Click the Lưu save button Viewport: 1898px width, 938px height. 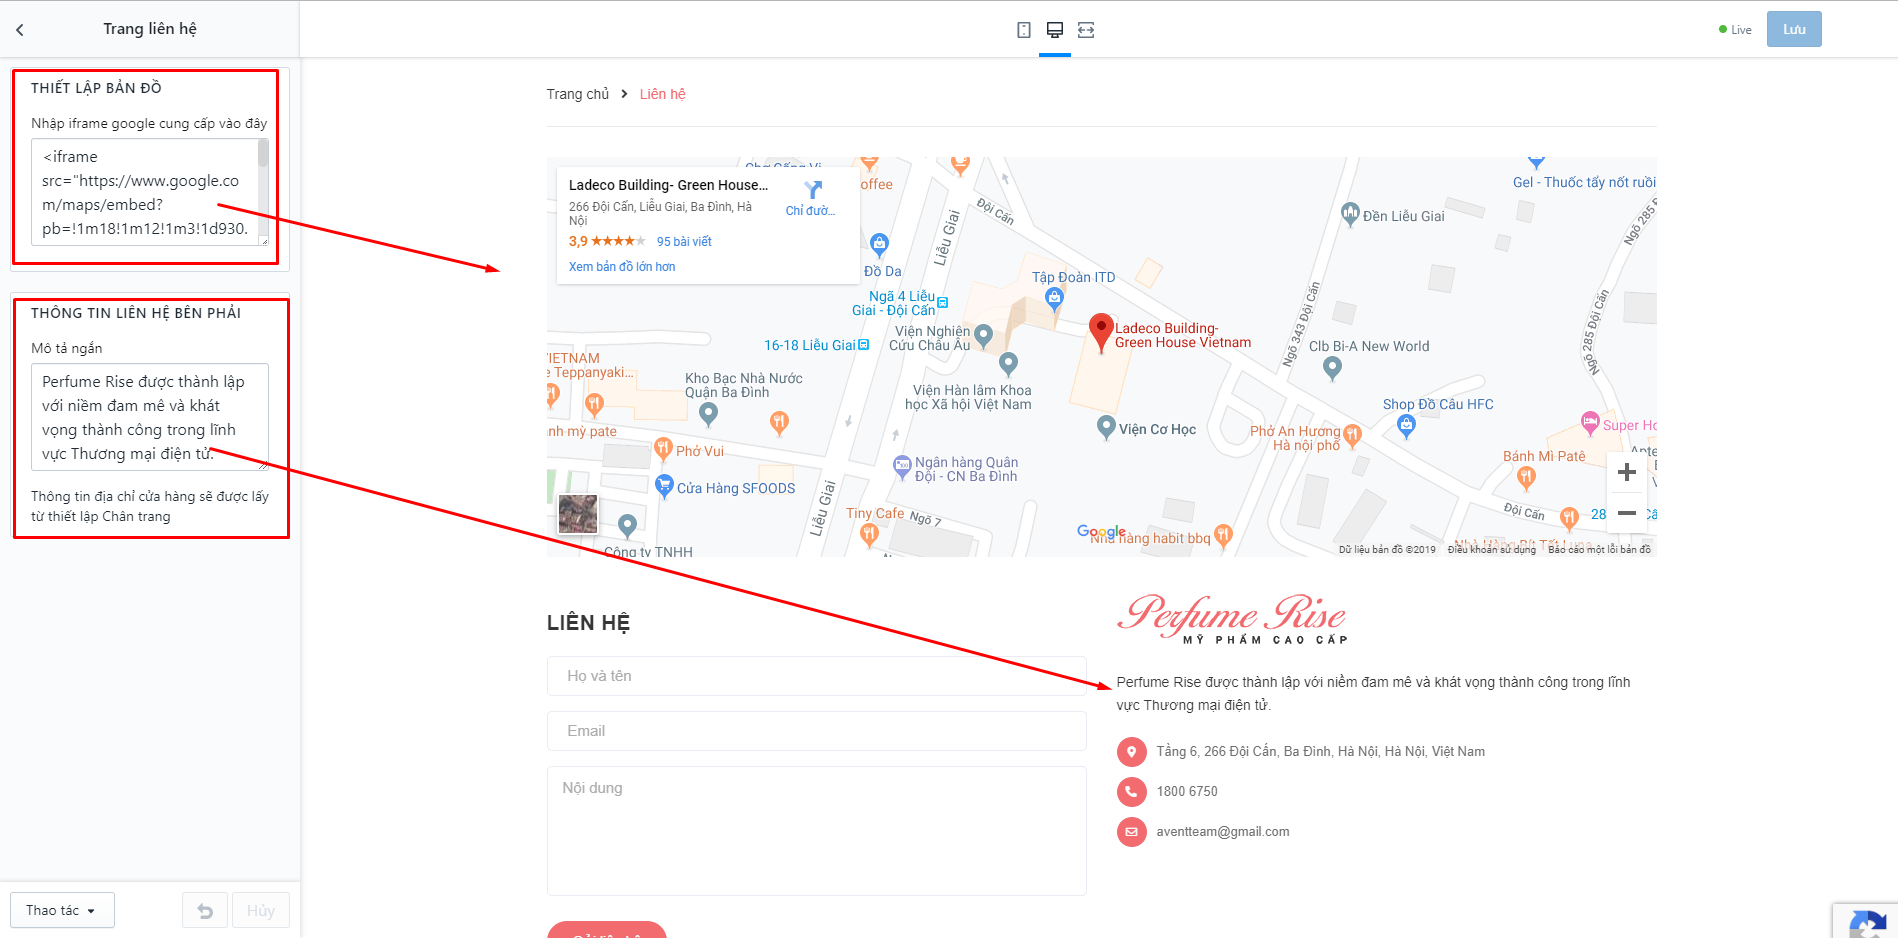point(1794,29)
